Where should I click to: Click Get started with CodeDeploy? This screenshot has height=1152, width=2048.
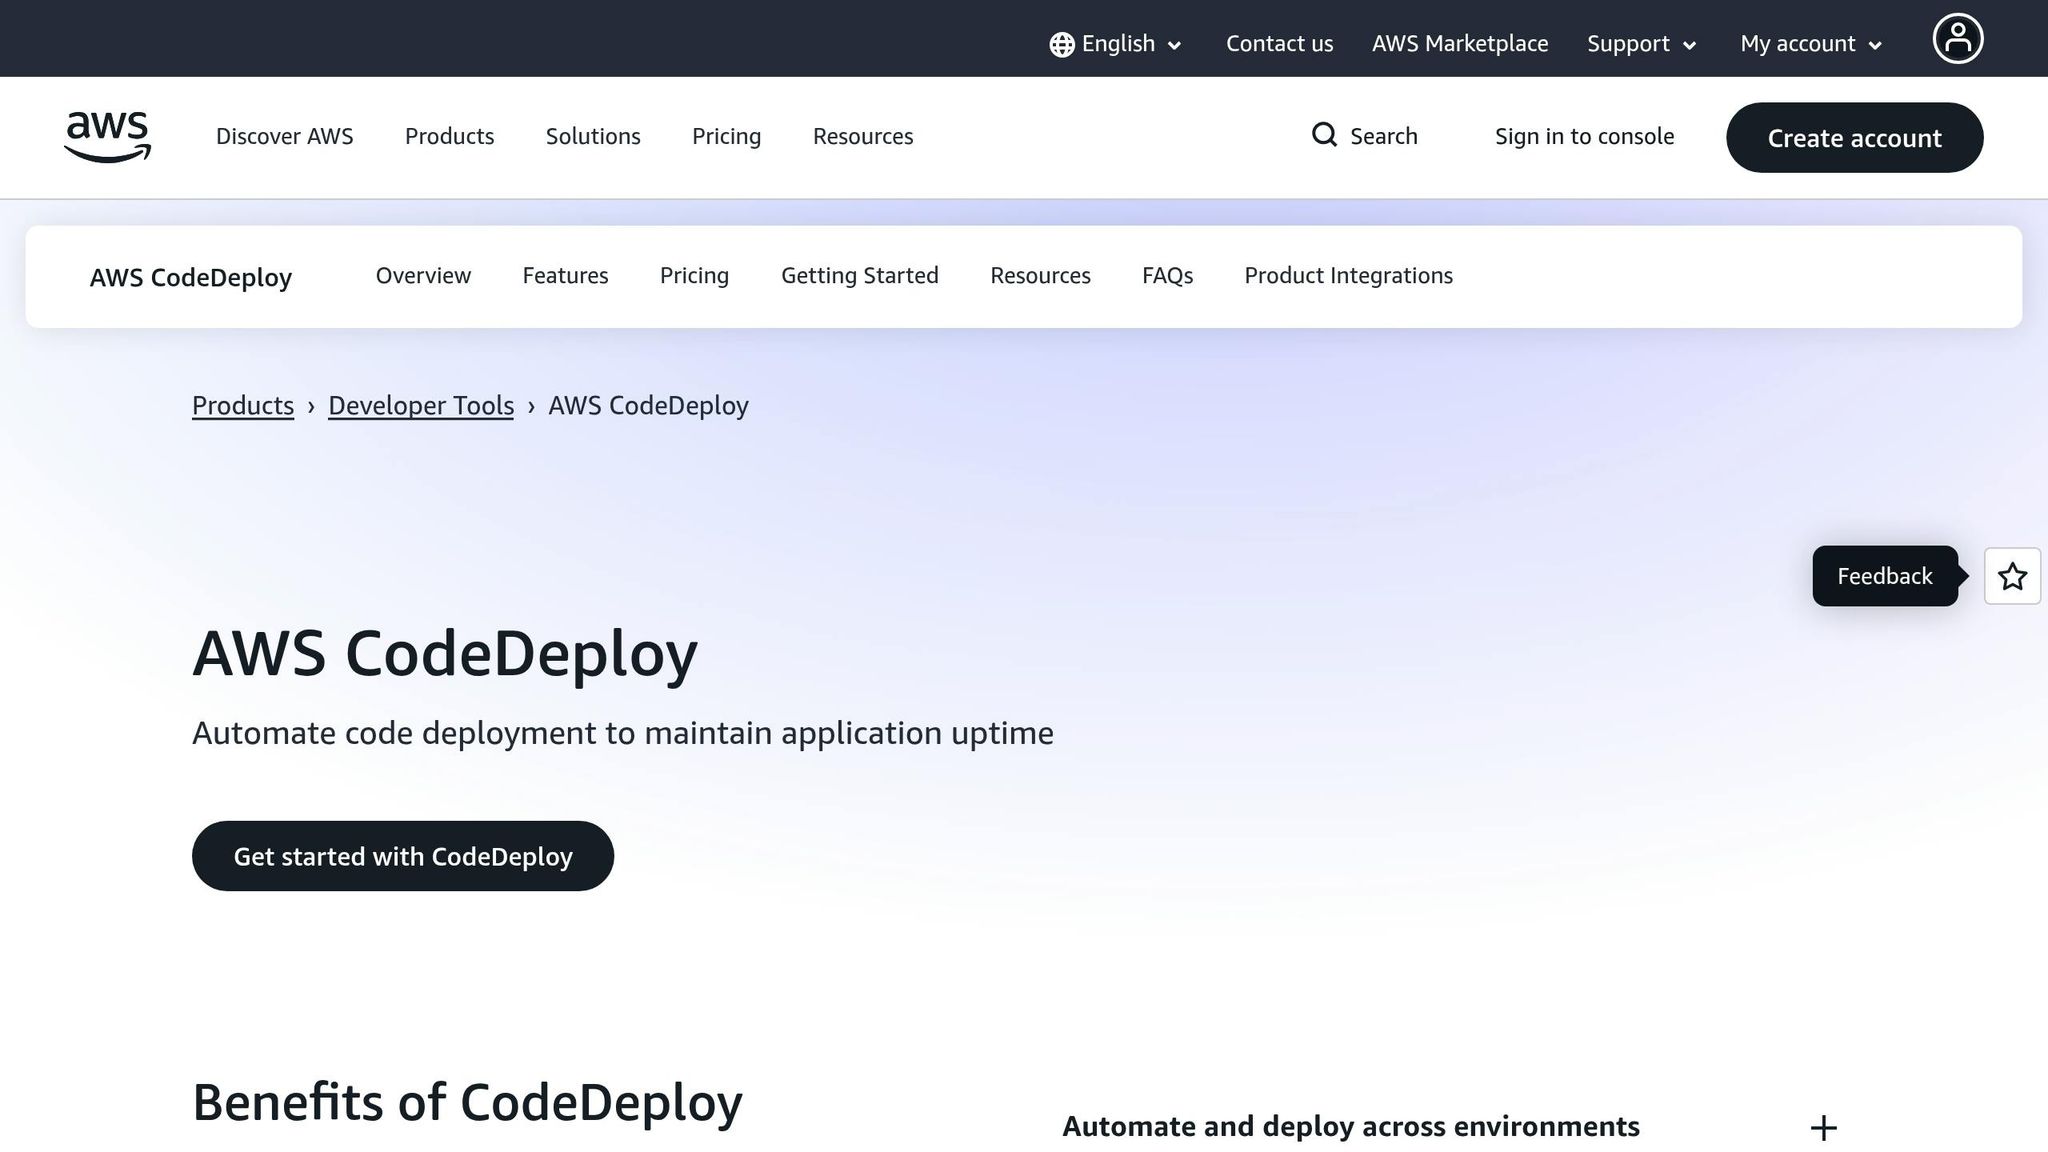click(402, 855)
